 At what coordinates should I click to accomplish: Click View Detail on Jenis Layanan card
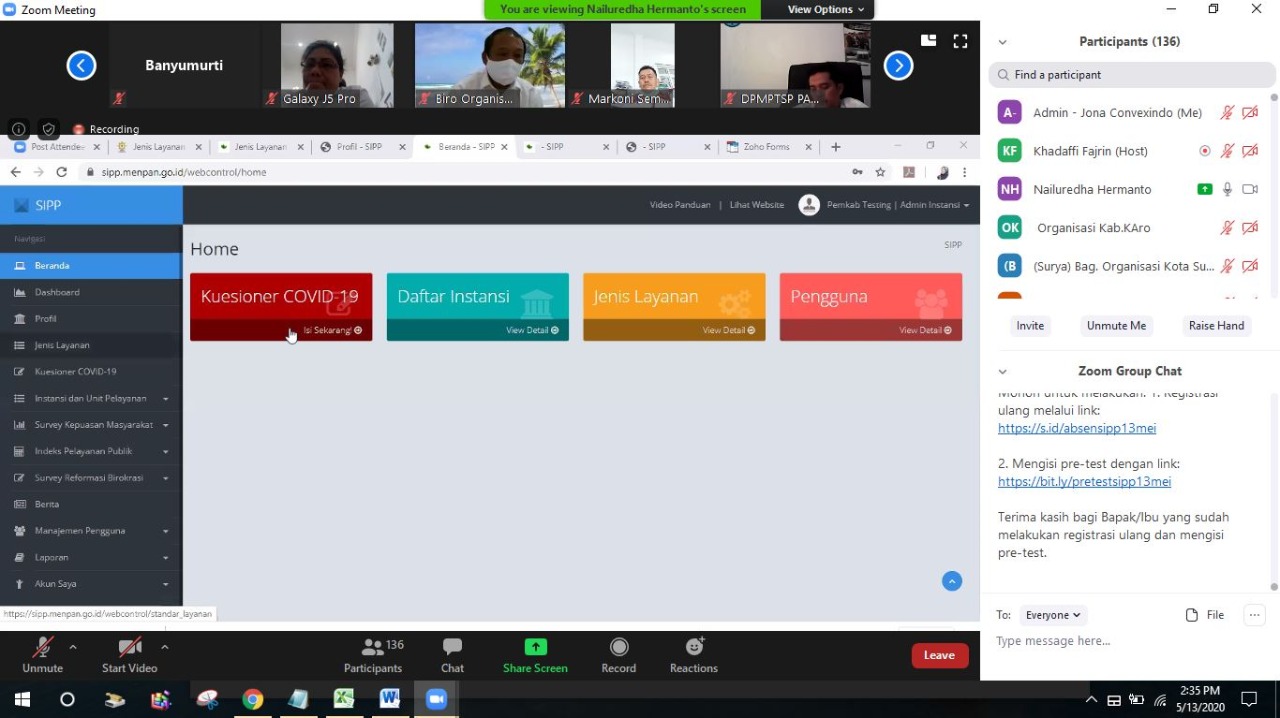pyautogui.click(x=728, y=330)
